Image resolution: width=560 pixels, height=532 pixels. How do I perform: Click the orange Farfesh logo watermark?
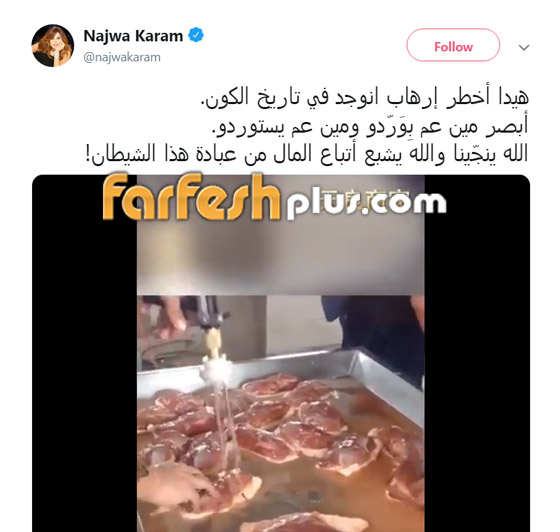(x=192, y=197)
